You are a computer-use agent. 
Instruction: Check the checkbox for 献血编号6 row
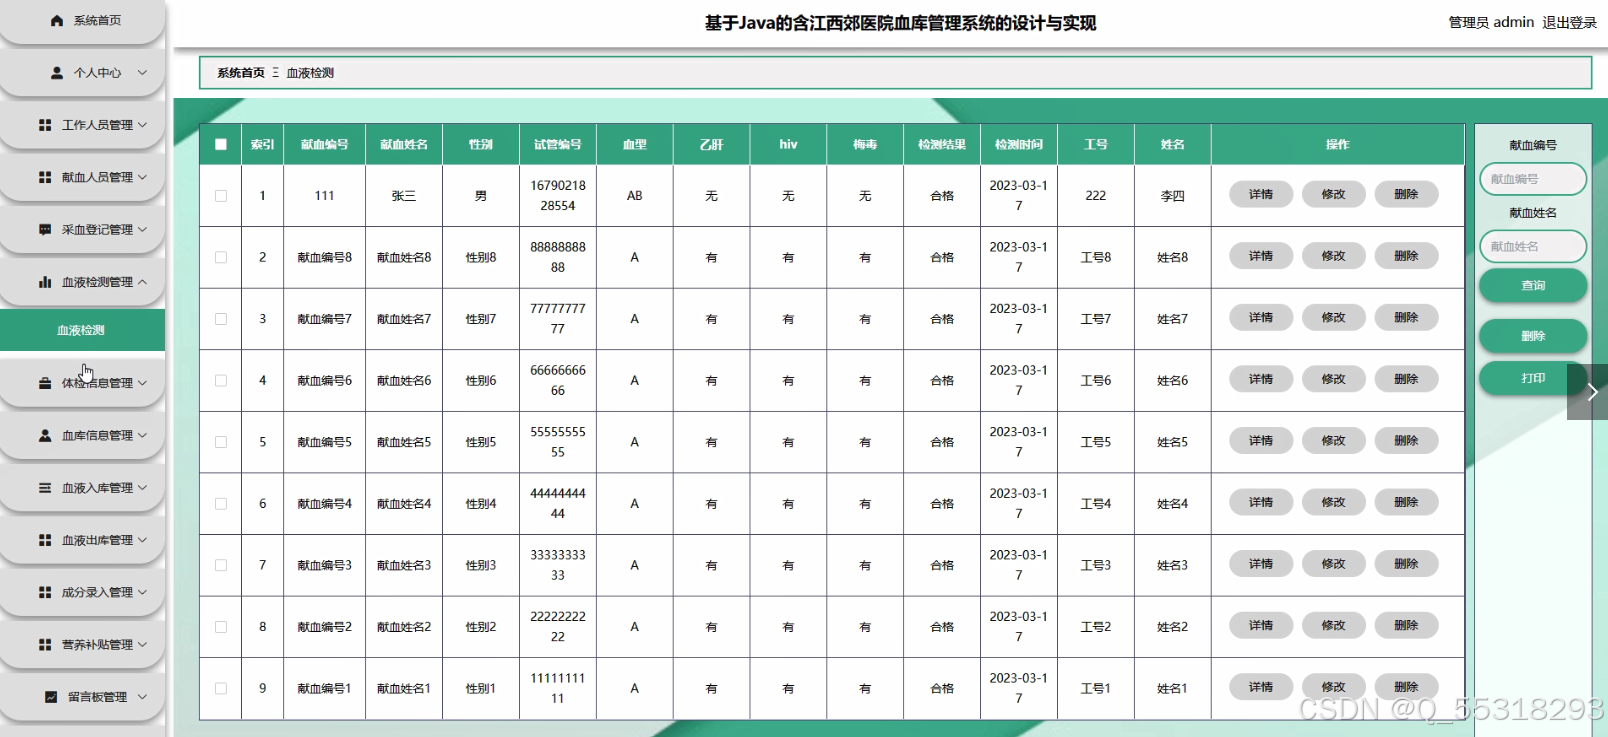tap(221, 380)
